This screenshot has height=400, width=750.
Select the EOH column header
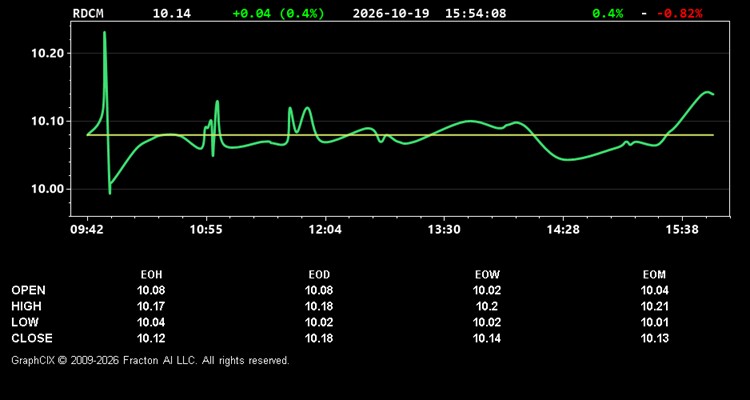tap(151, 275)
